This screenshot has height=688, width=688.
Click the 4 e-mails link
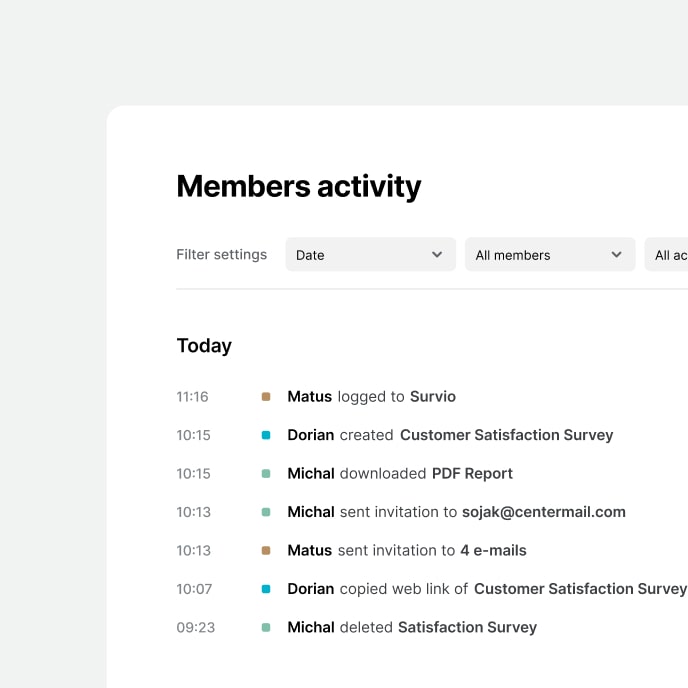493,550
